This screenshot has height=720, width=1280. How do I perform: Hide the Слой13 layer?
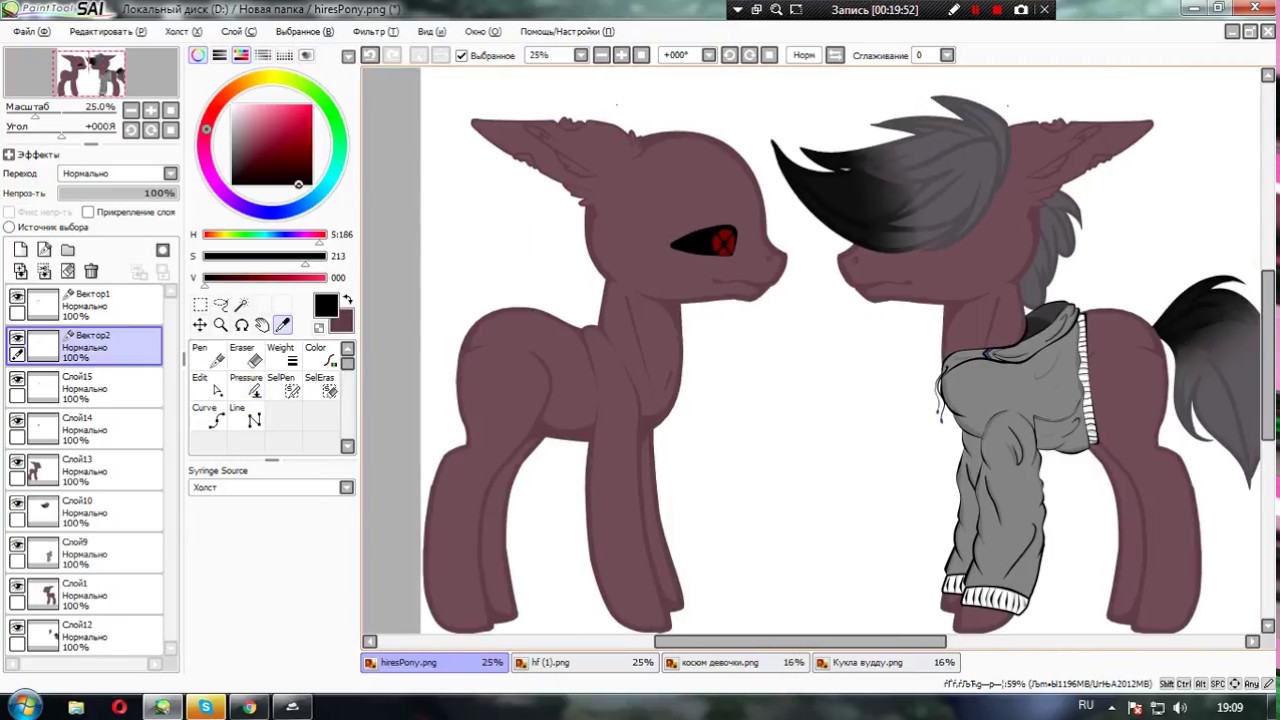click(17, 461)
